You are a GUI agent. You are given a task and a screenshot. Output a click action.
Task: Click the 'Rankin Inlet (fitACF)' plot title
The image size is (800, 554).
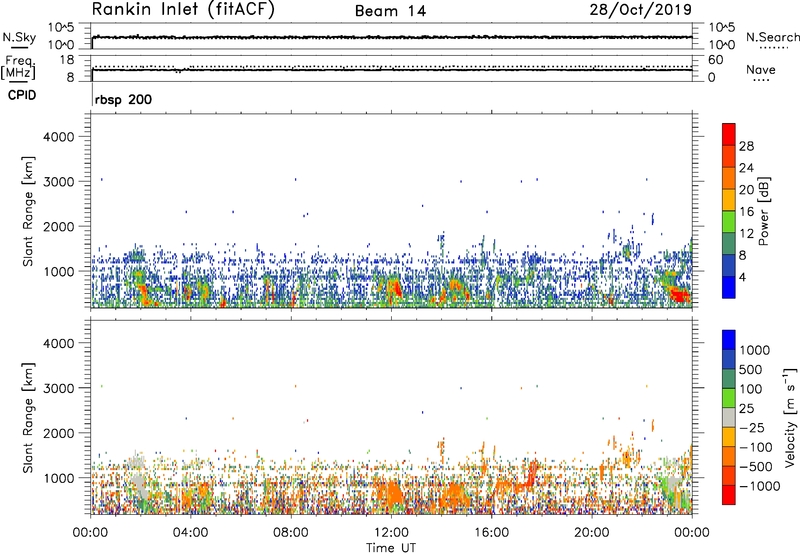pos(183,10)
